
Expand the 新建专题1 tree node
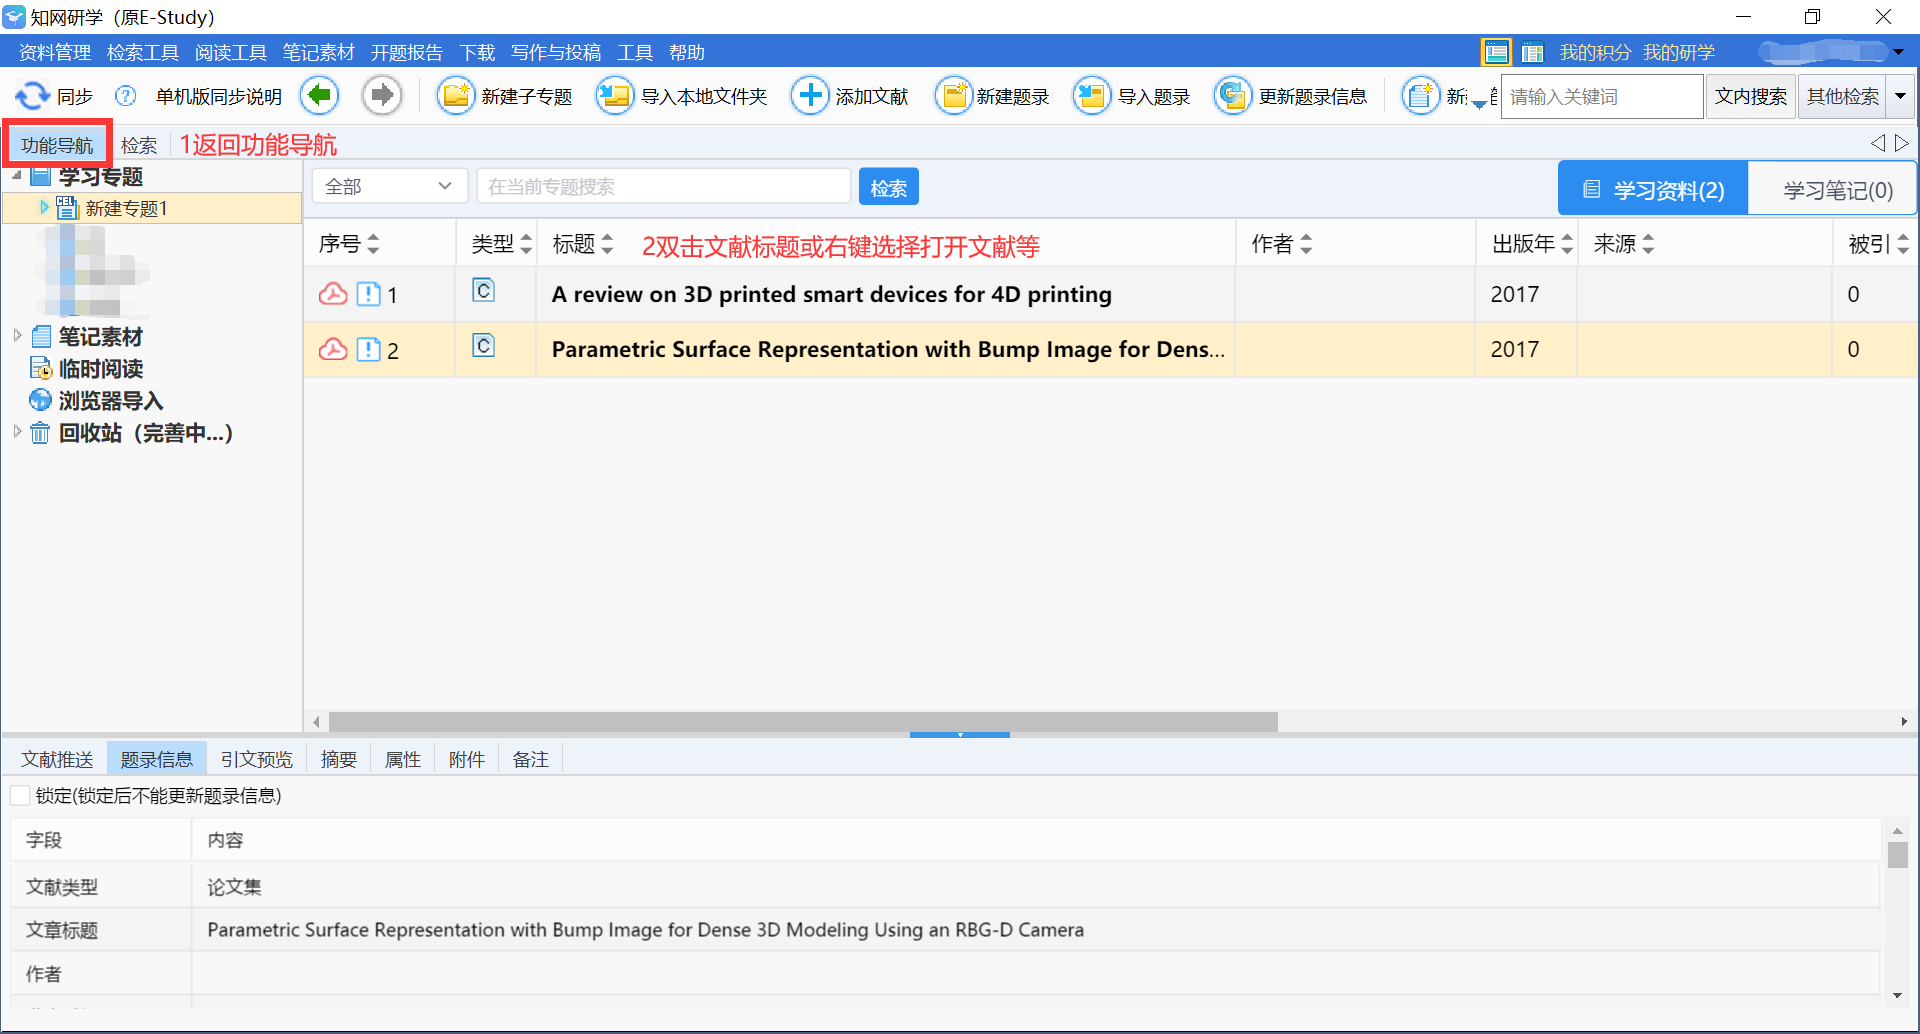tap(43, 208)
